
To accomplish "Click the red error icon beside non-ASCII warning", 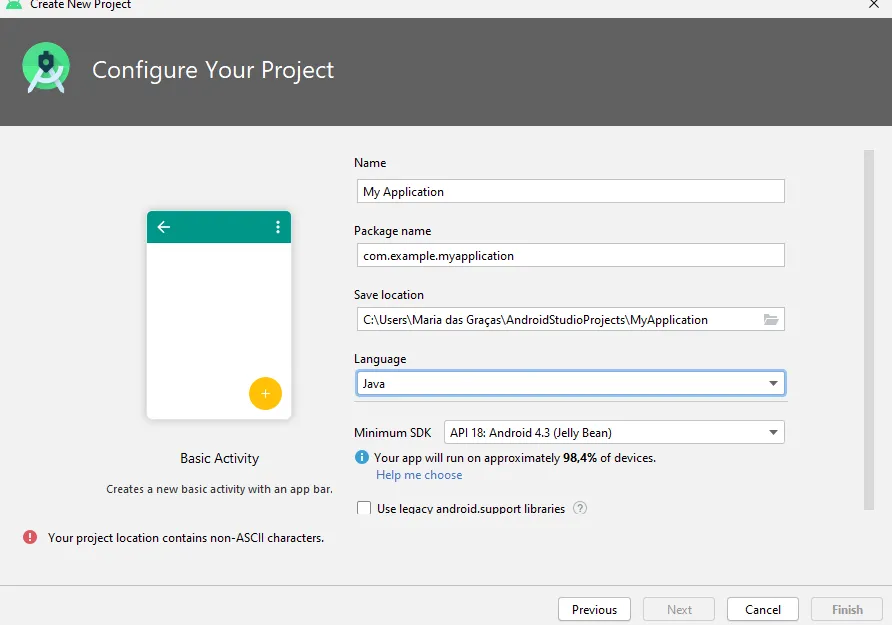I will 30,537.
